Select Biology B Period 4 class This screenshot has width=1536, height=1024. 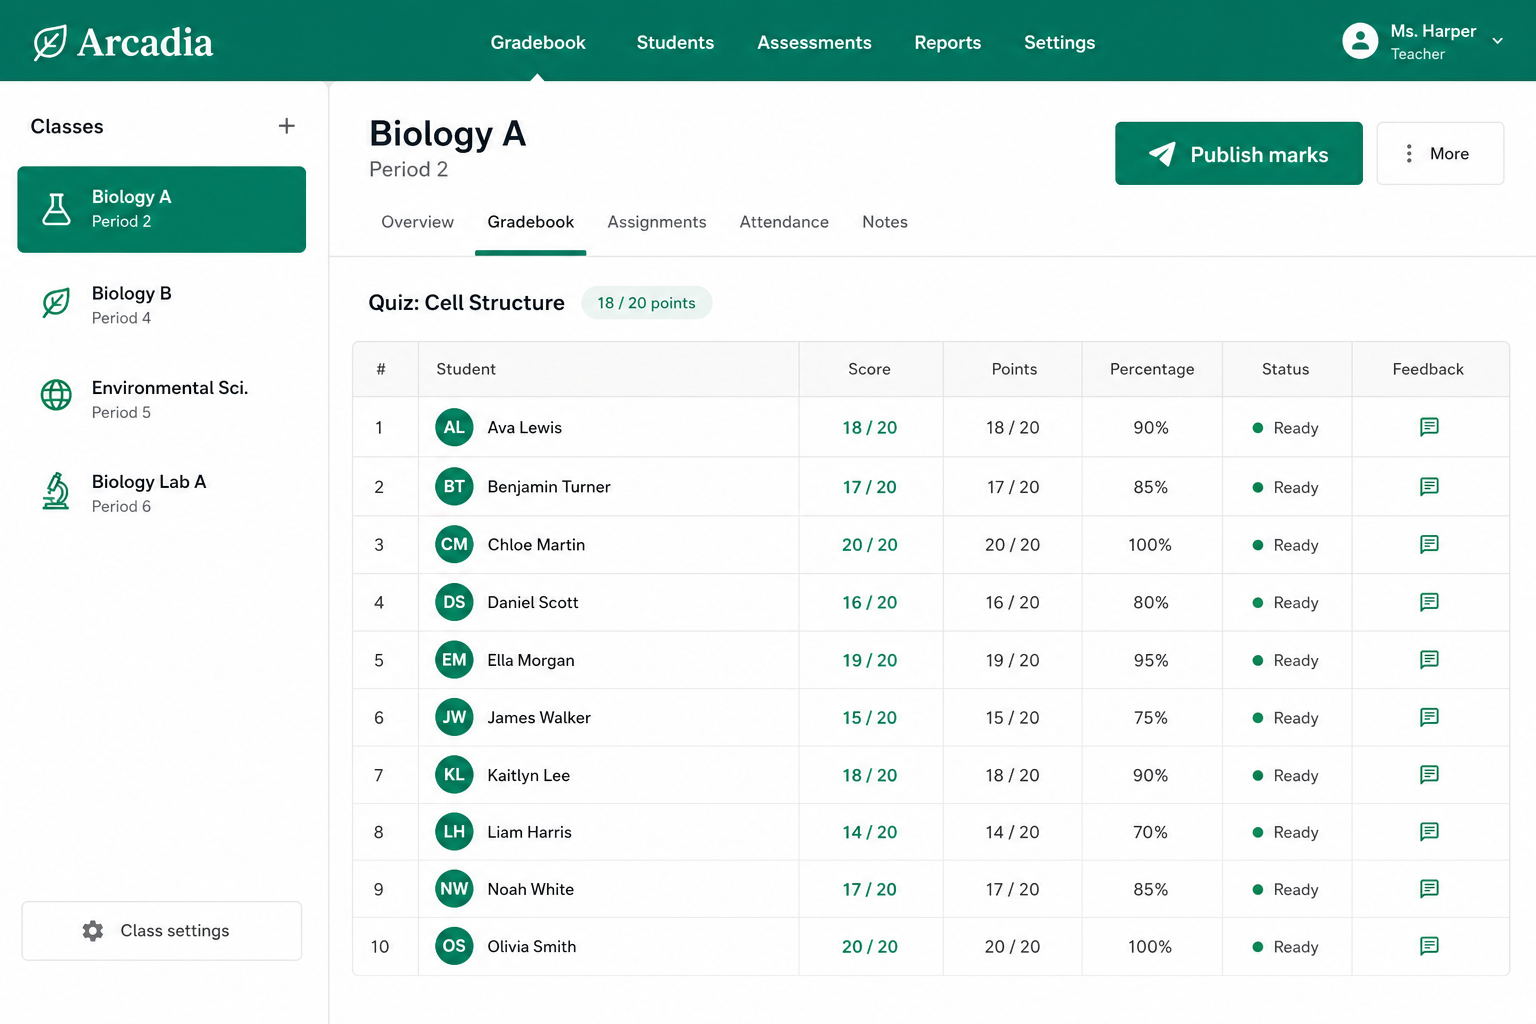tap(162, 305)
